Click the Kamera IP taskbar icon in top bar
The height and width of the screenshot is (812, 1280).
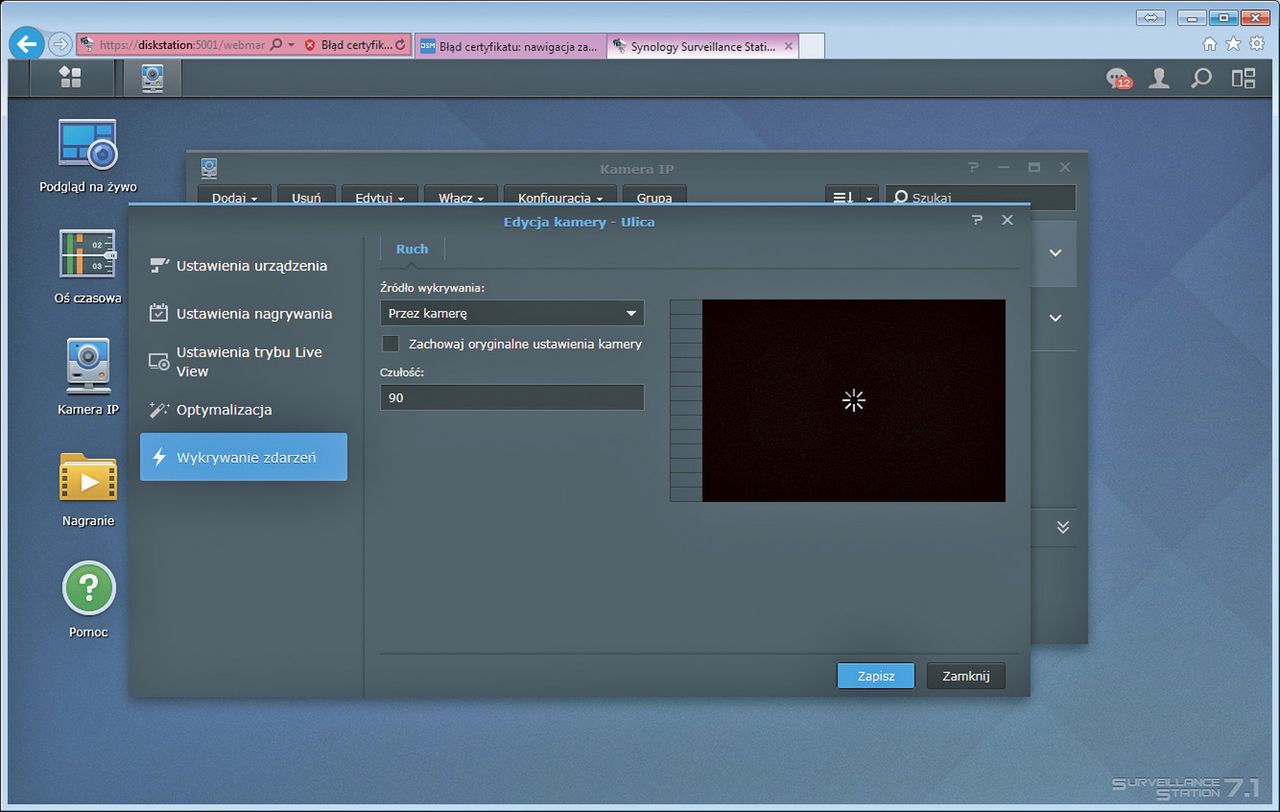[x=152, y=78]
